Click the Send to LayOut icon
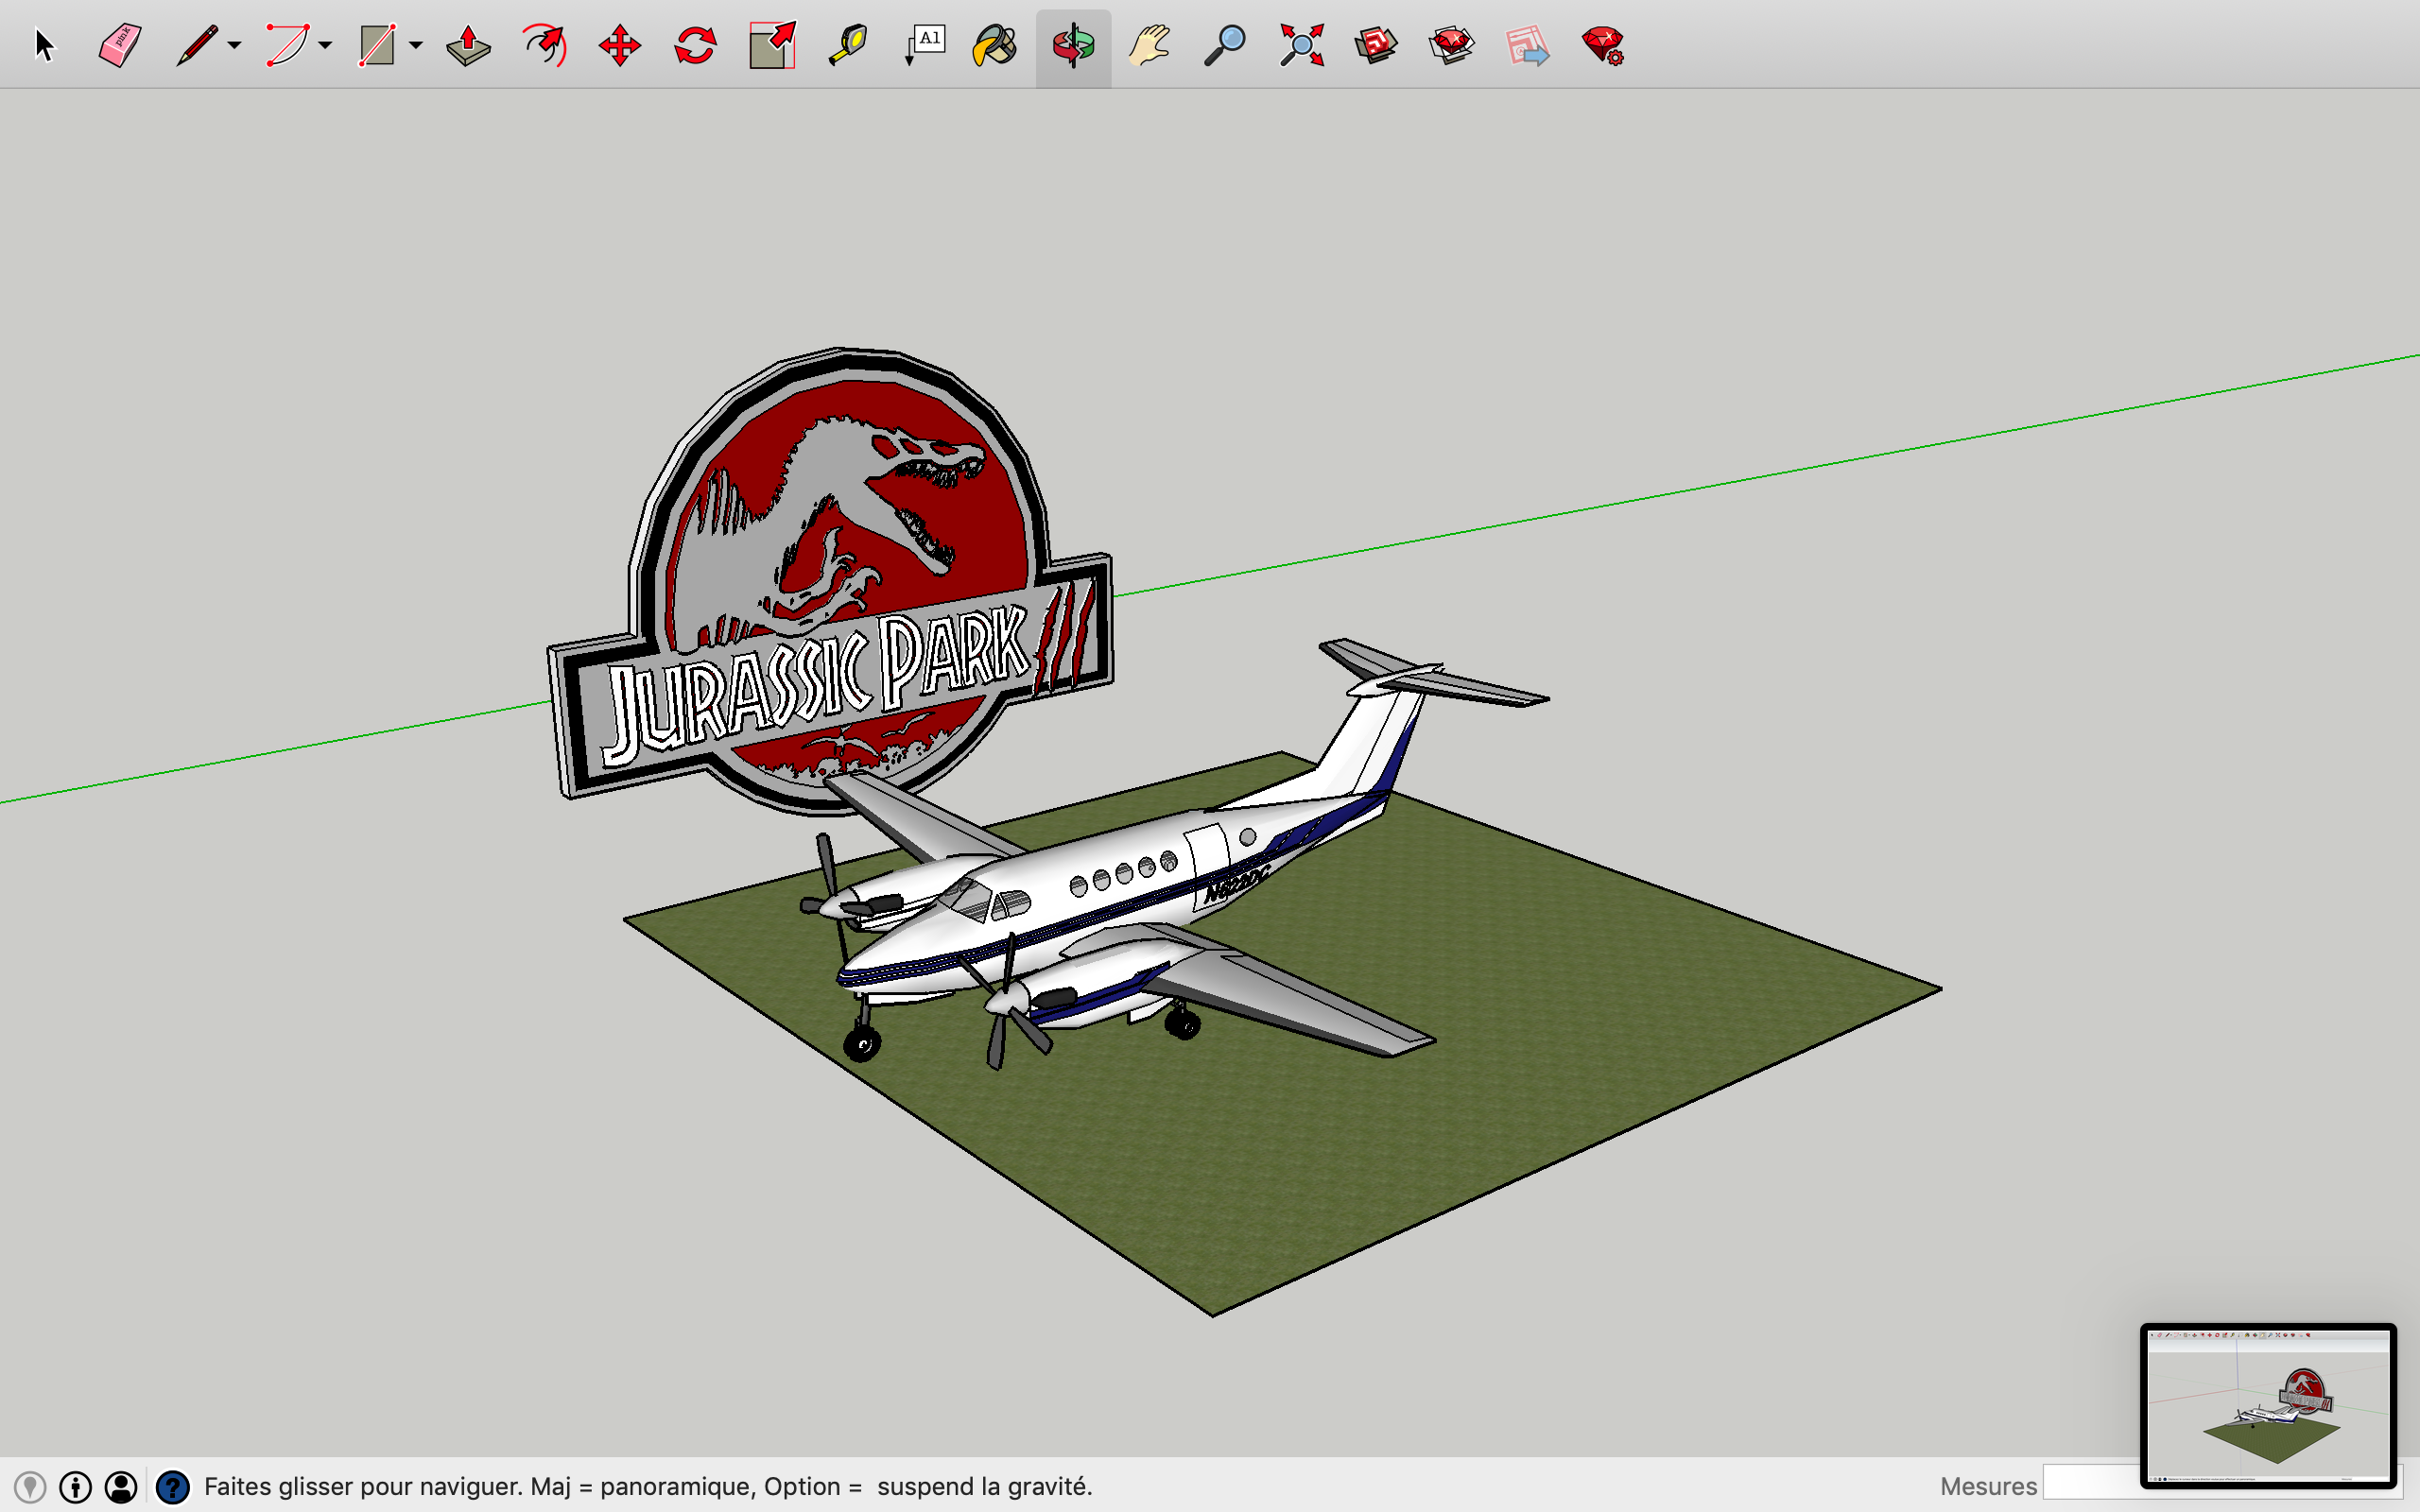Image resolution: width=2420 pixels, height=1512 pixels. [x=1527, y=46]
